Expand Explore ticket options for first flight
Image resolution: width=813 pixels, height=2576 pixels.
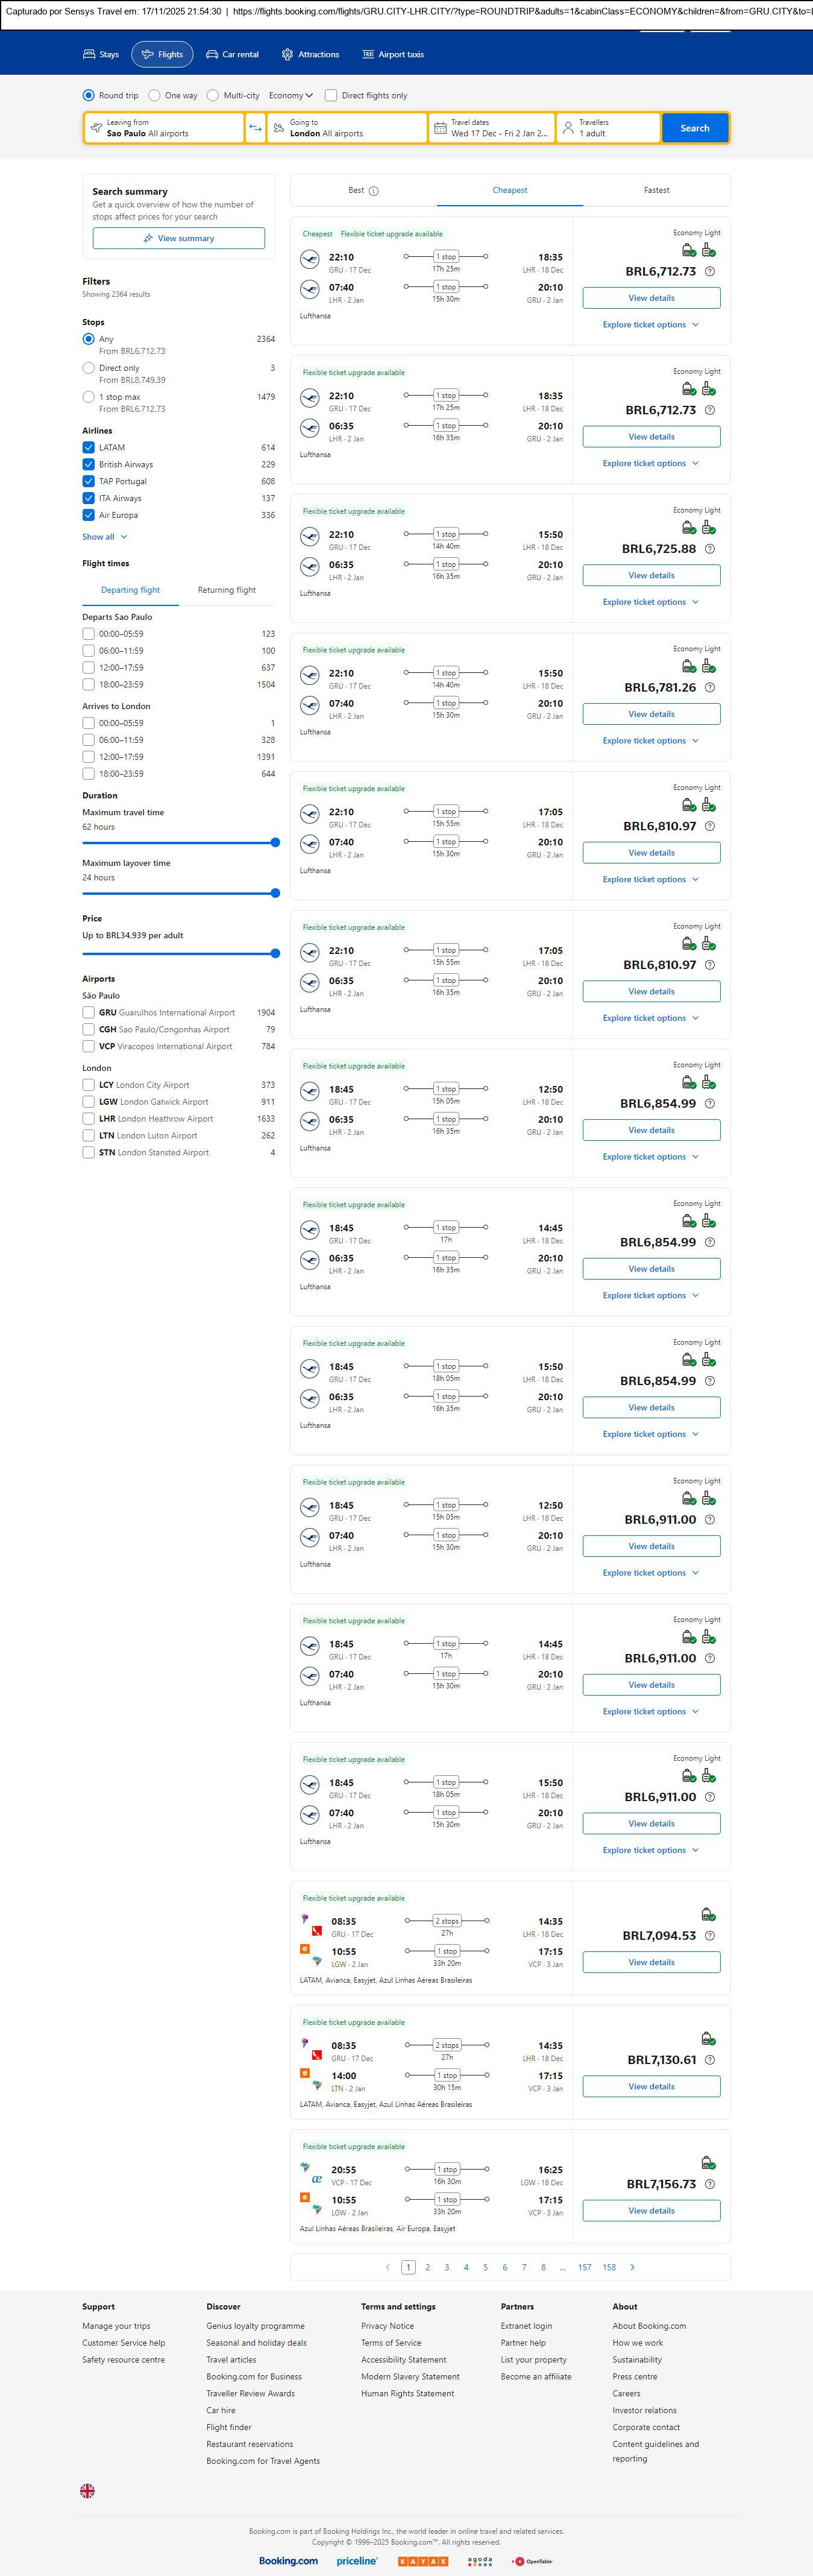[x=650, y=325]
